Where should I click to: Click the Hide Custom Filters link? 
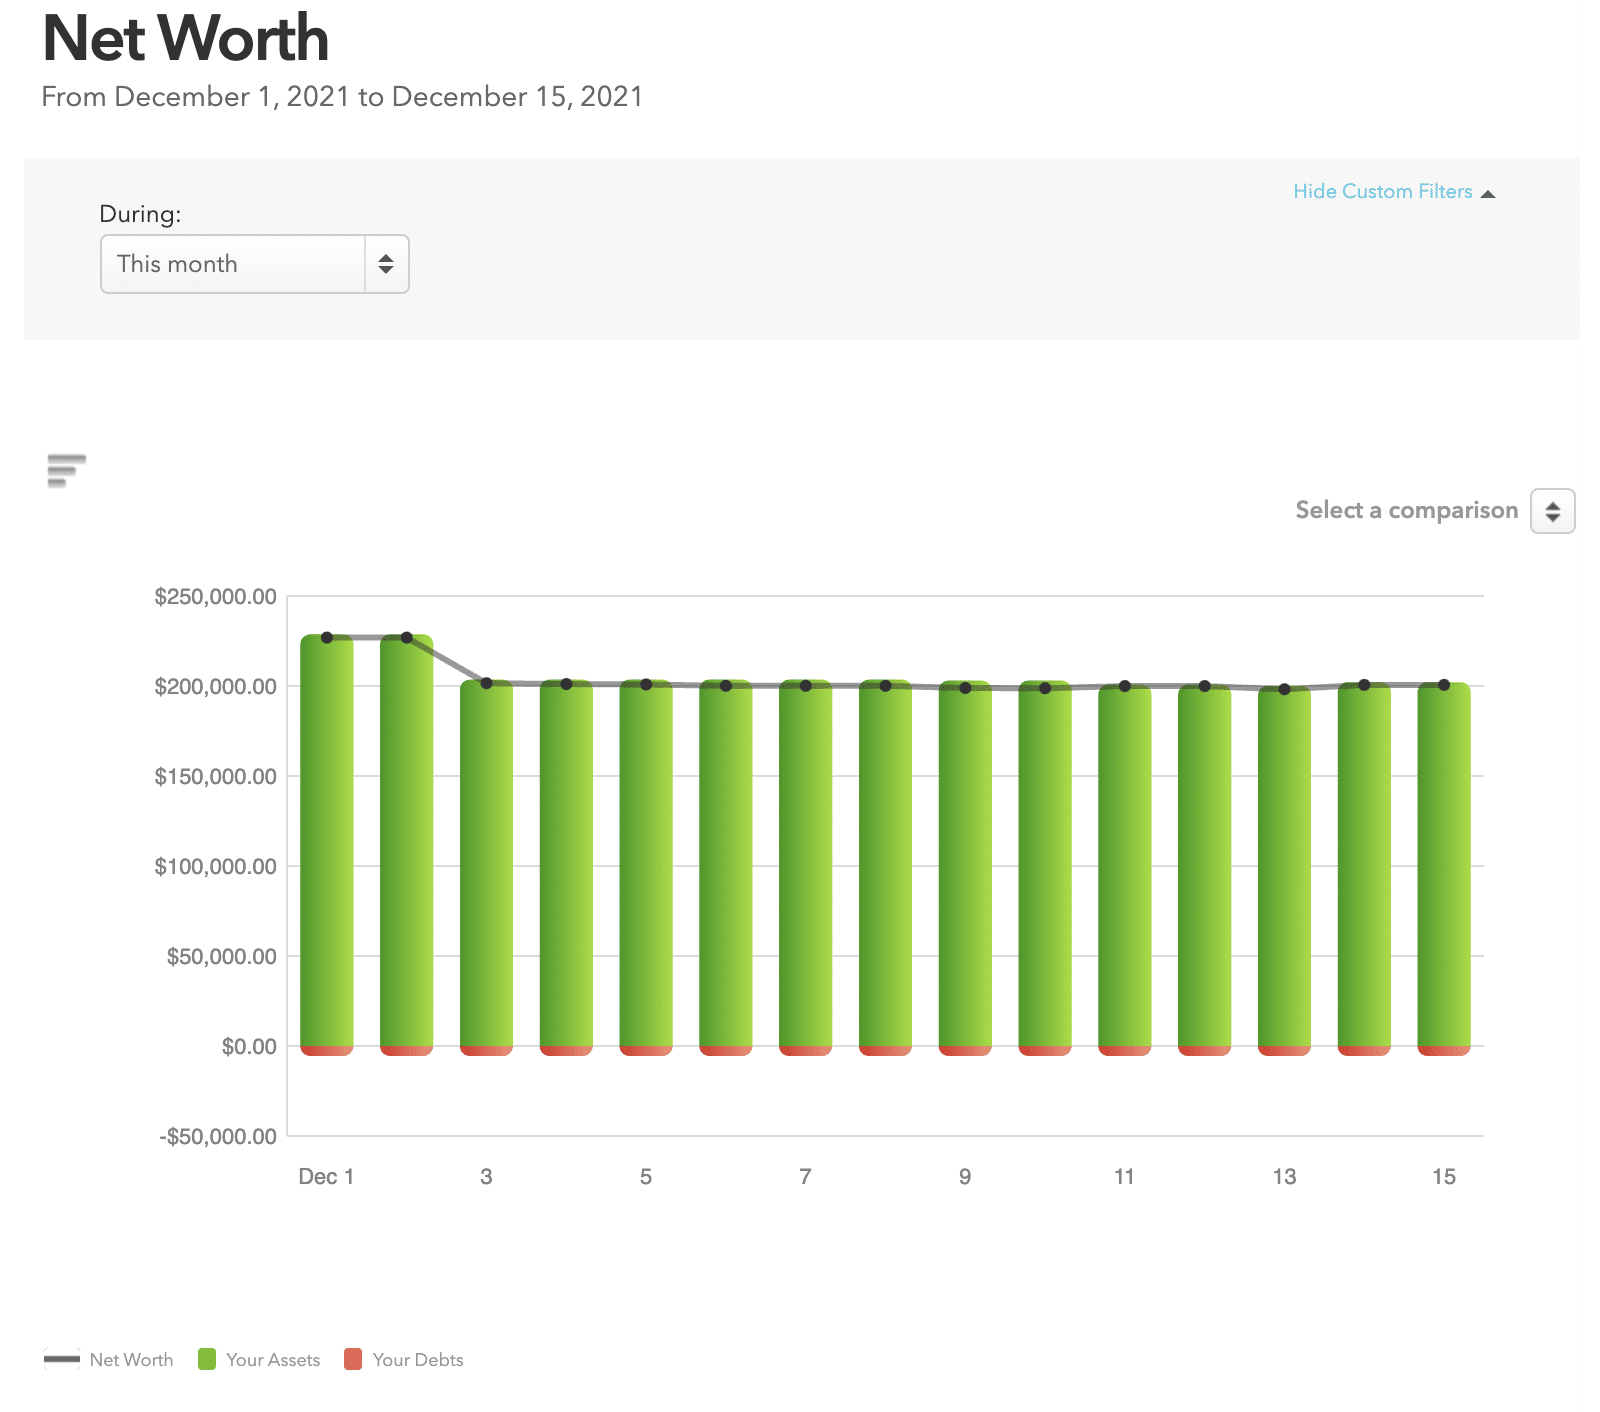point(1382,191)
